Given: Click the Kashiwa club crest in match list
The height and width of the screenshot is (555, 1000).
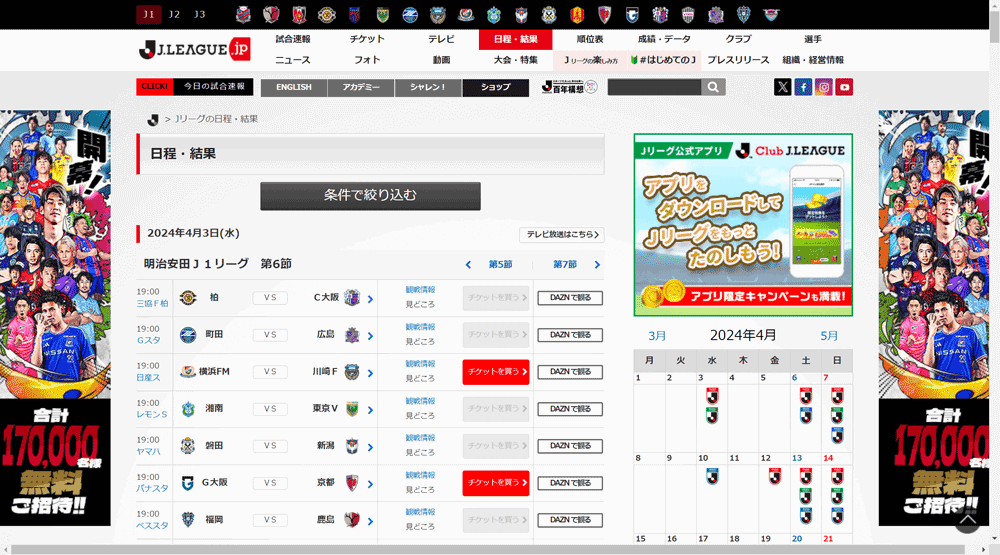Looking at the screenshot, I should 188,298.
